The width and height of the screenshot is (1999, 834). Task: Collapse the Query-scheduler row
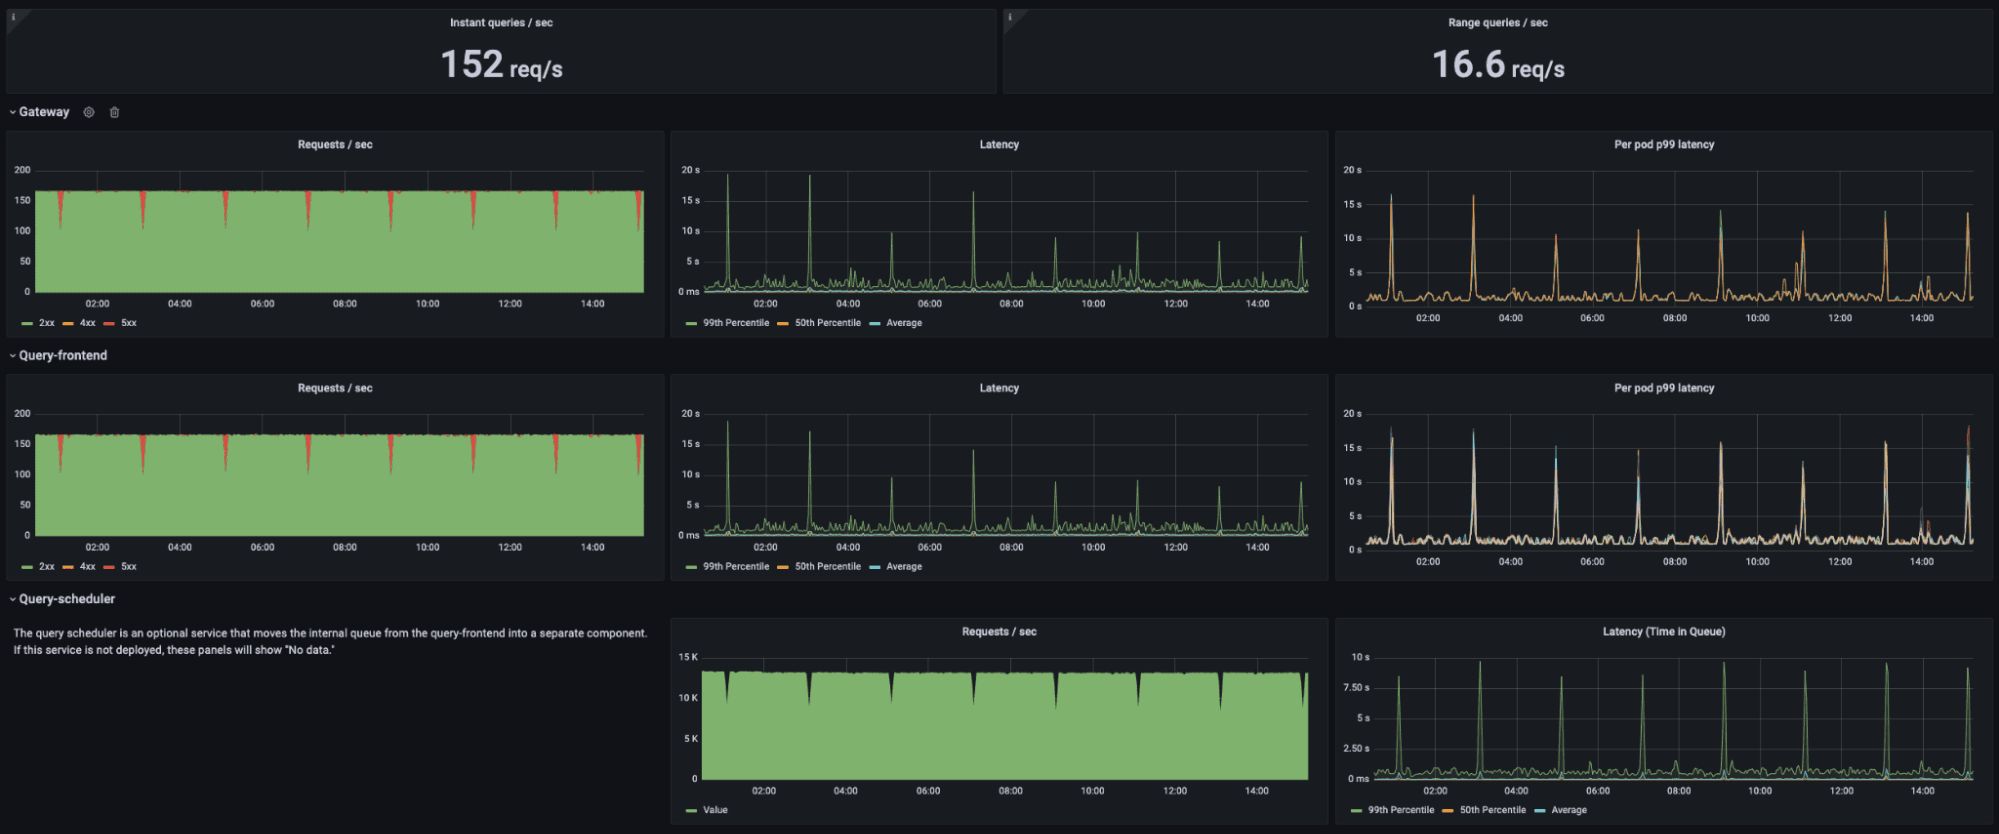pyautogui.click(x=66, y=599)
